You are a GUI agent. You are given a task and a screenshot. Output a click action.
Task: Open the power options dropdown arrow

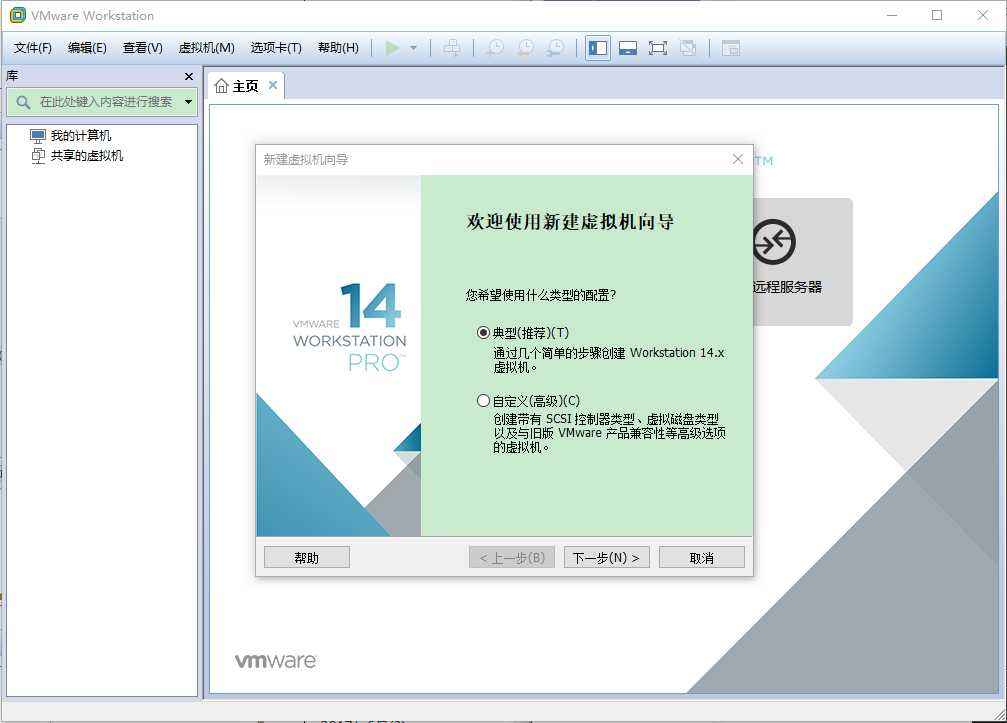coord(414,48)
